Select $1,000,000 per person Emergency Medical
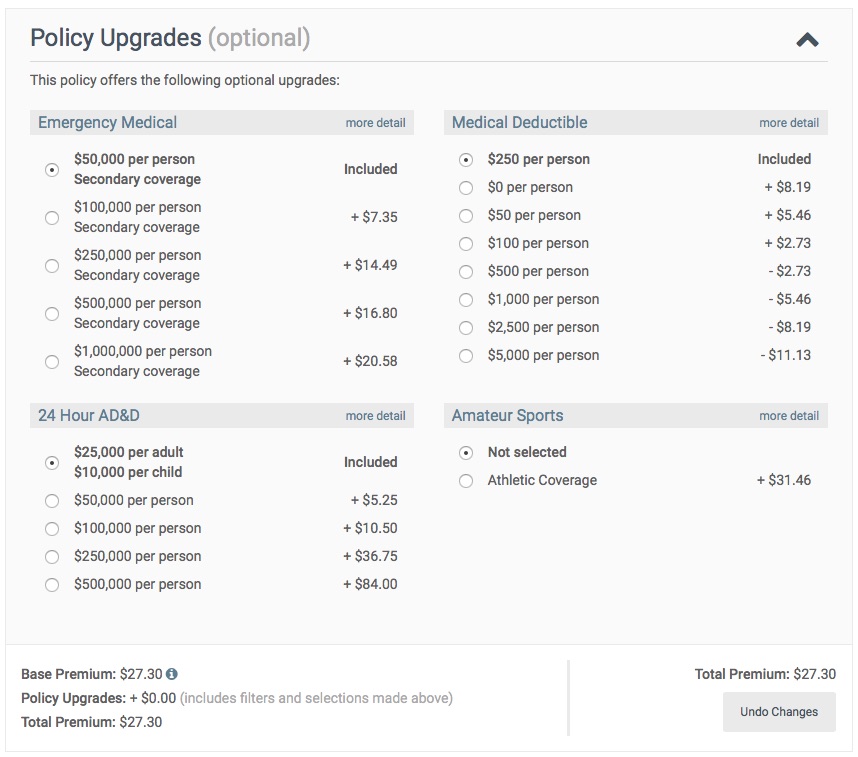This screenshot has height=757, width=858. (52, 362)
